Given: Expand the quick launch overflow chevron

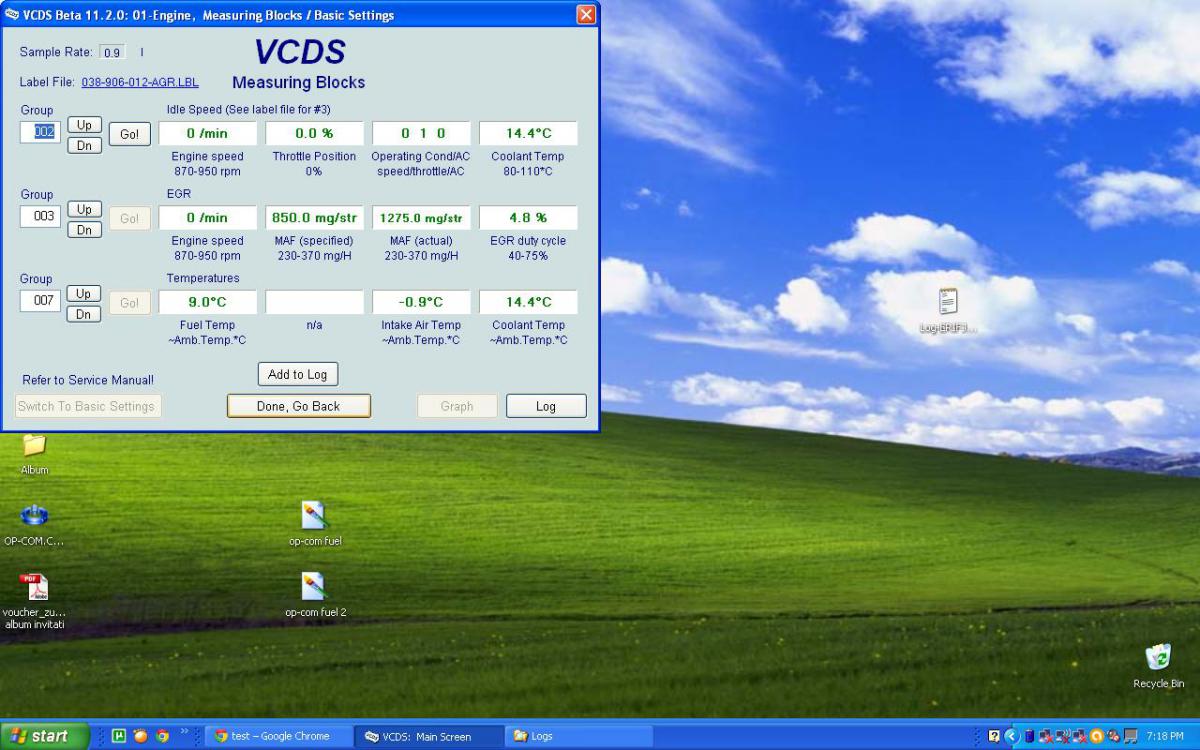Looking at the screenshot, I should click(x=184, y=732).
